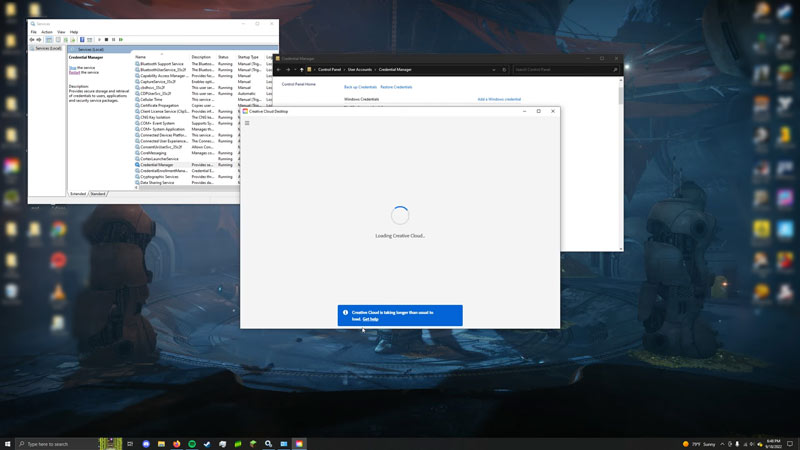Open the hamburger menu in Creative Cloud Desktop
The image size is (800, 450).
pyautogui.click(x=247, y=123)
